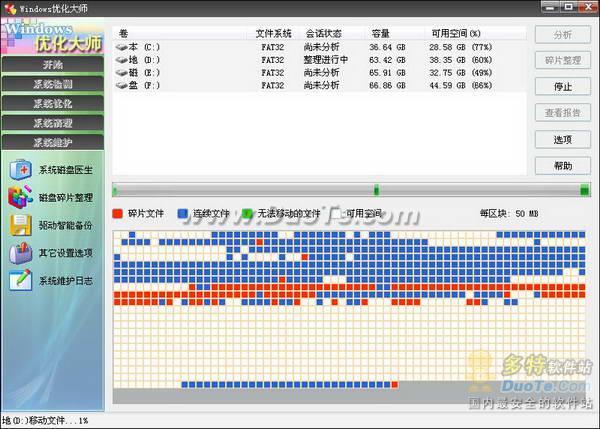The width and height of the screenshot is (600, 429).
Task: Open the 系统优化 section
Action: [x=53, y=103]
